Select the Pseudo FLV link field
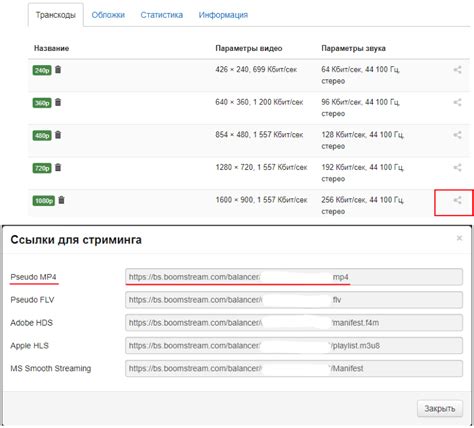 point(294,300)
